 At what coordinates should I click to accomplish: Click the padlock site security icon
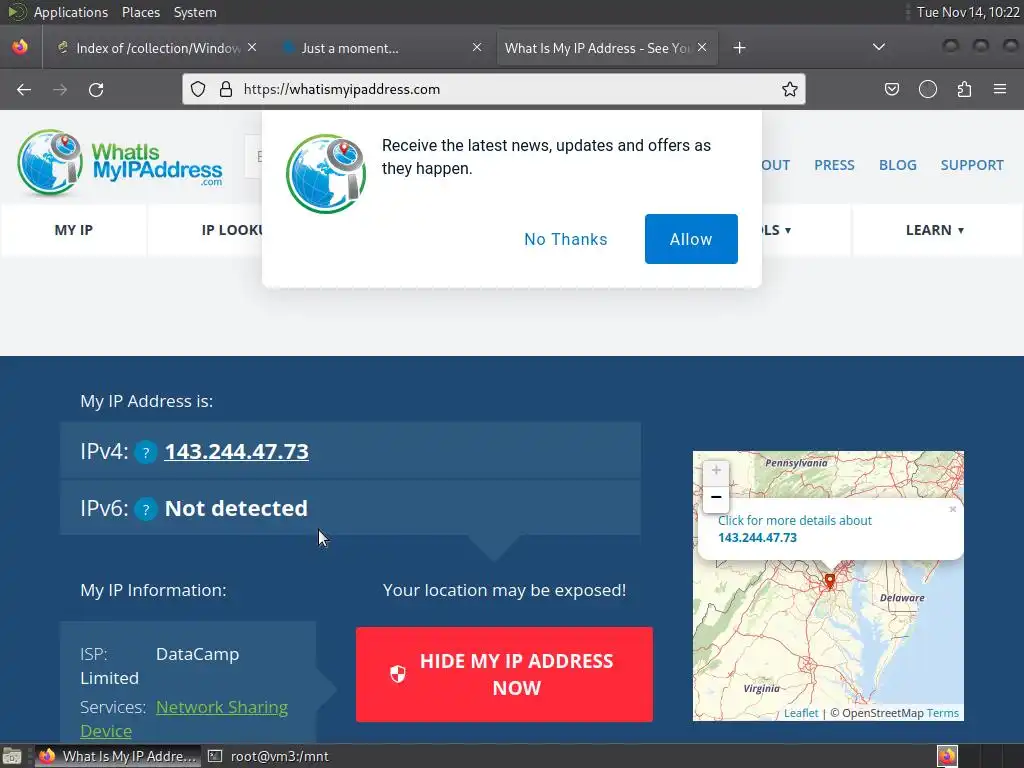[x=226, y=89]
